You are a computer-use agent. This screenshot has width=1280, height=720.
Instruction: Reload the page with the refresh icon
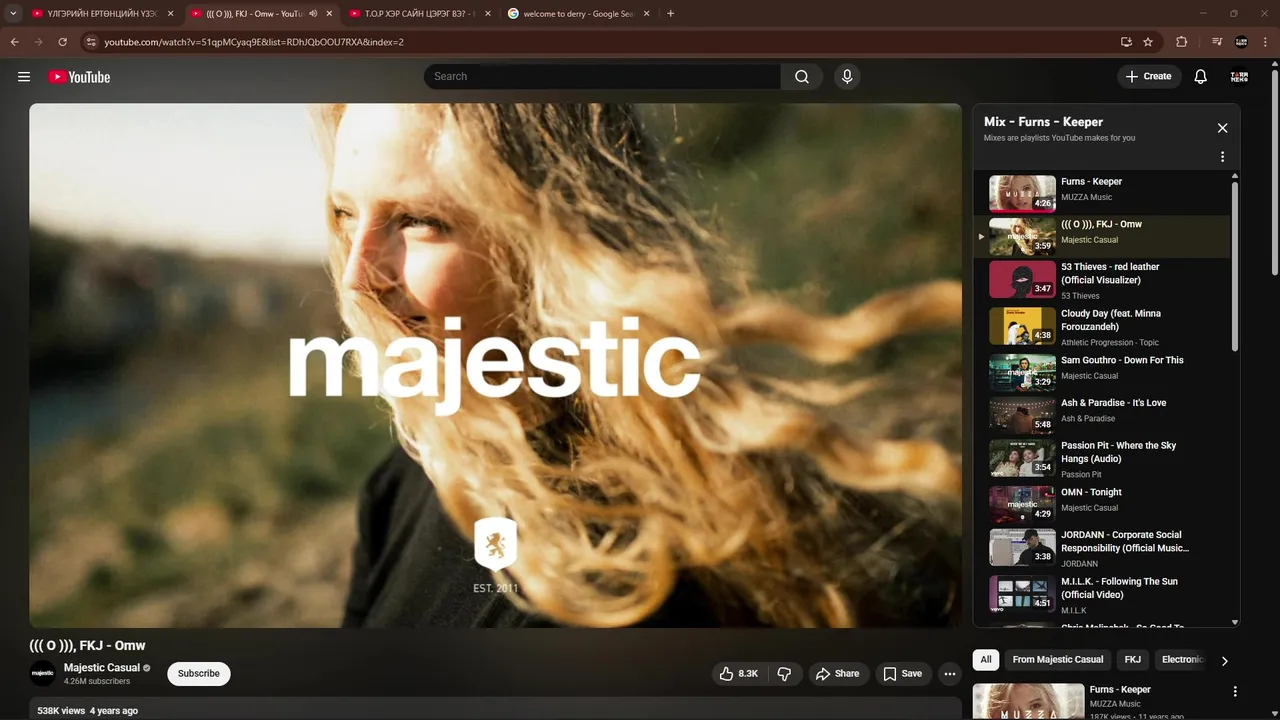click(x=62, y=42)
